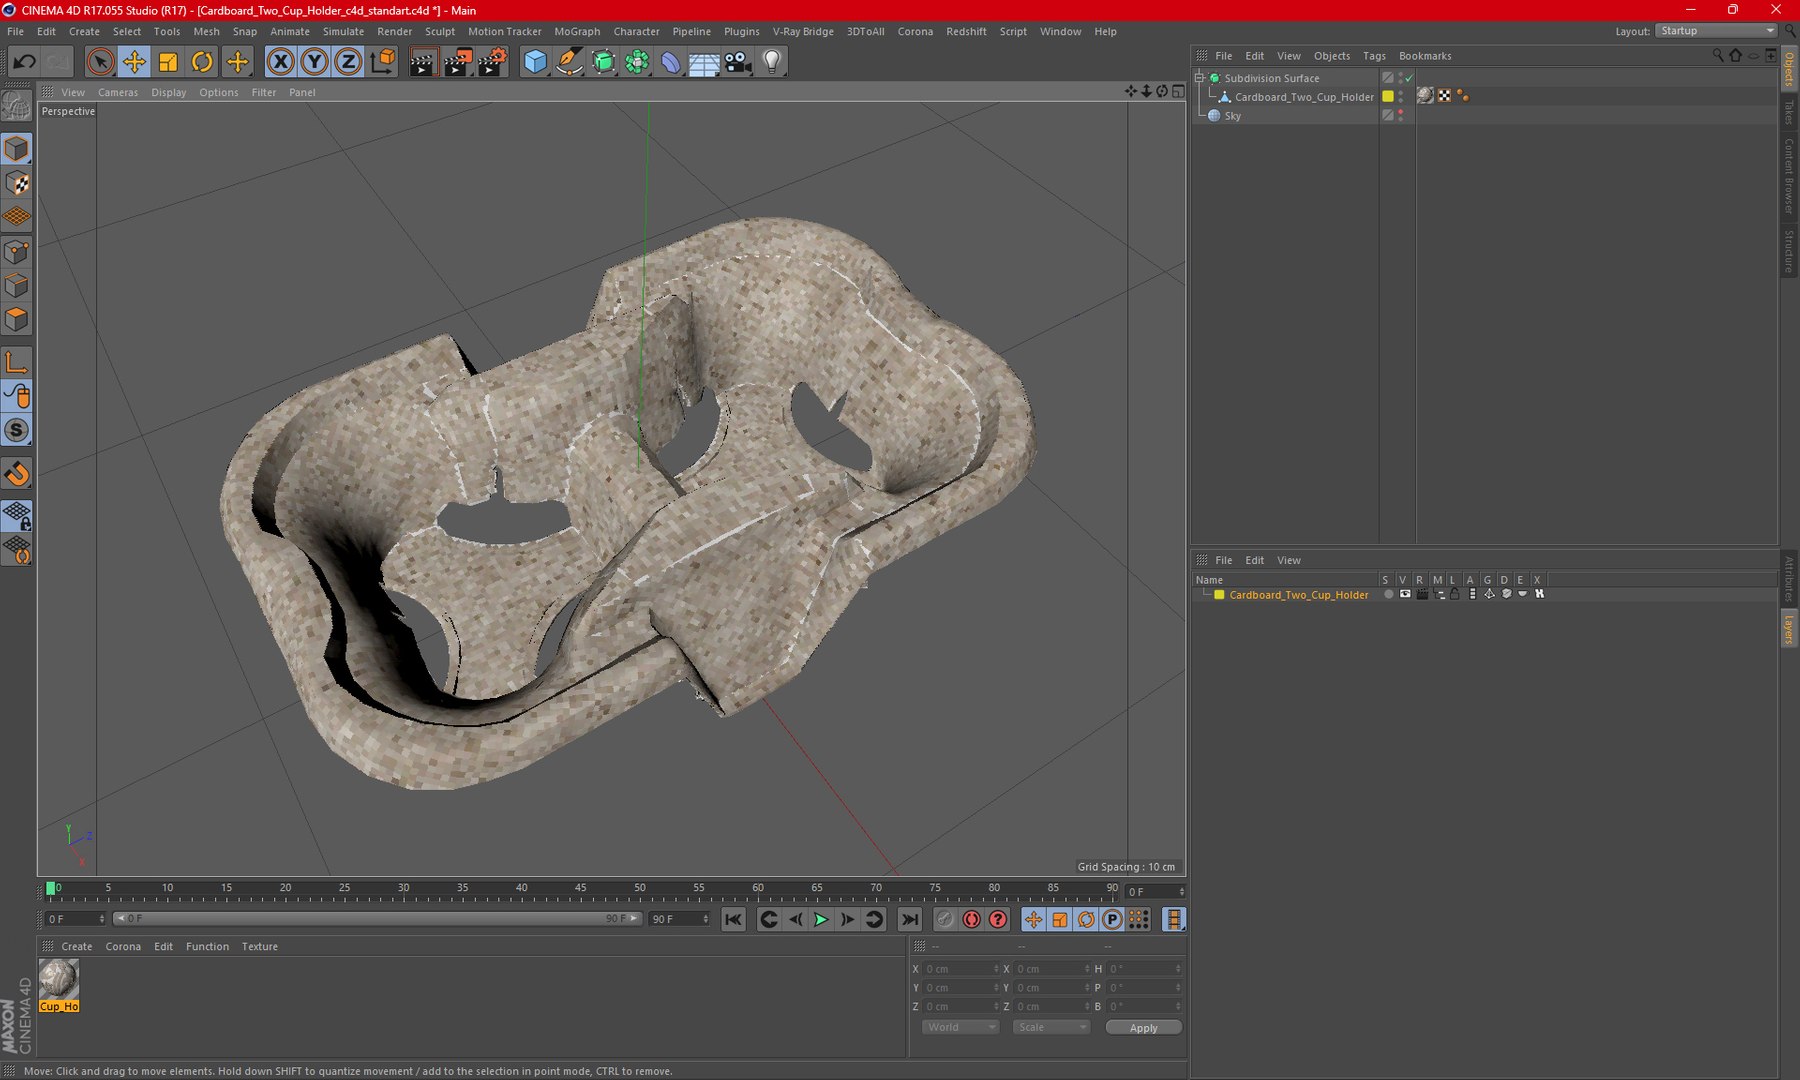Collapse the Subdivision Surface tree node
Screen dimensions: 1800x1080
(1200, 78)
